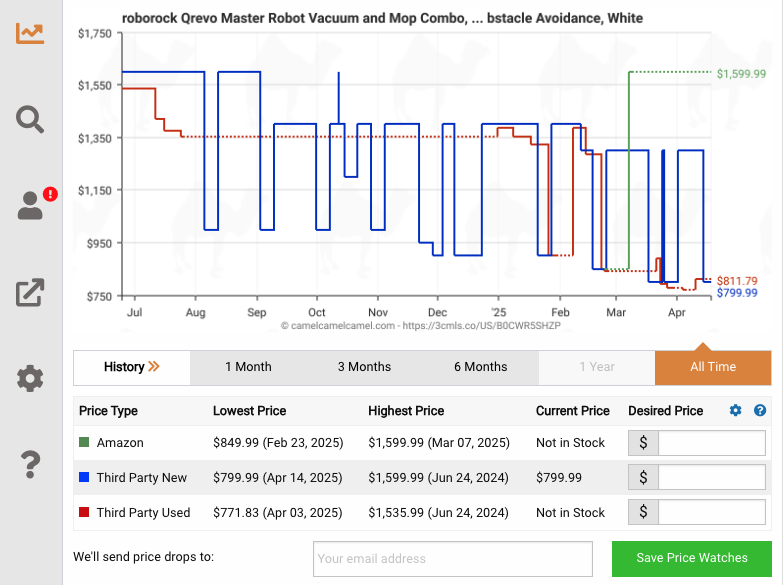Toggle the red Third Party Used square
The image size is (783, 585).
click(x=84, y=513)
